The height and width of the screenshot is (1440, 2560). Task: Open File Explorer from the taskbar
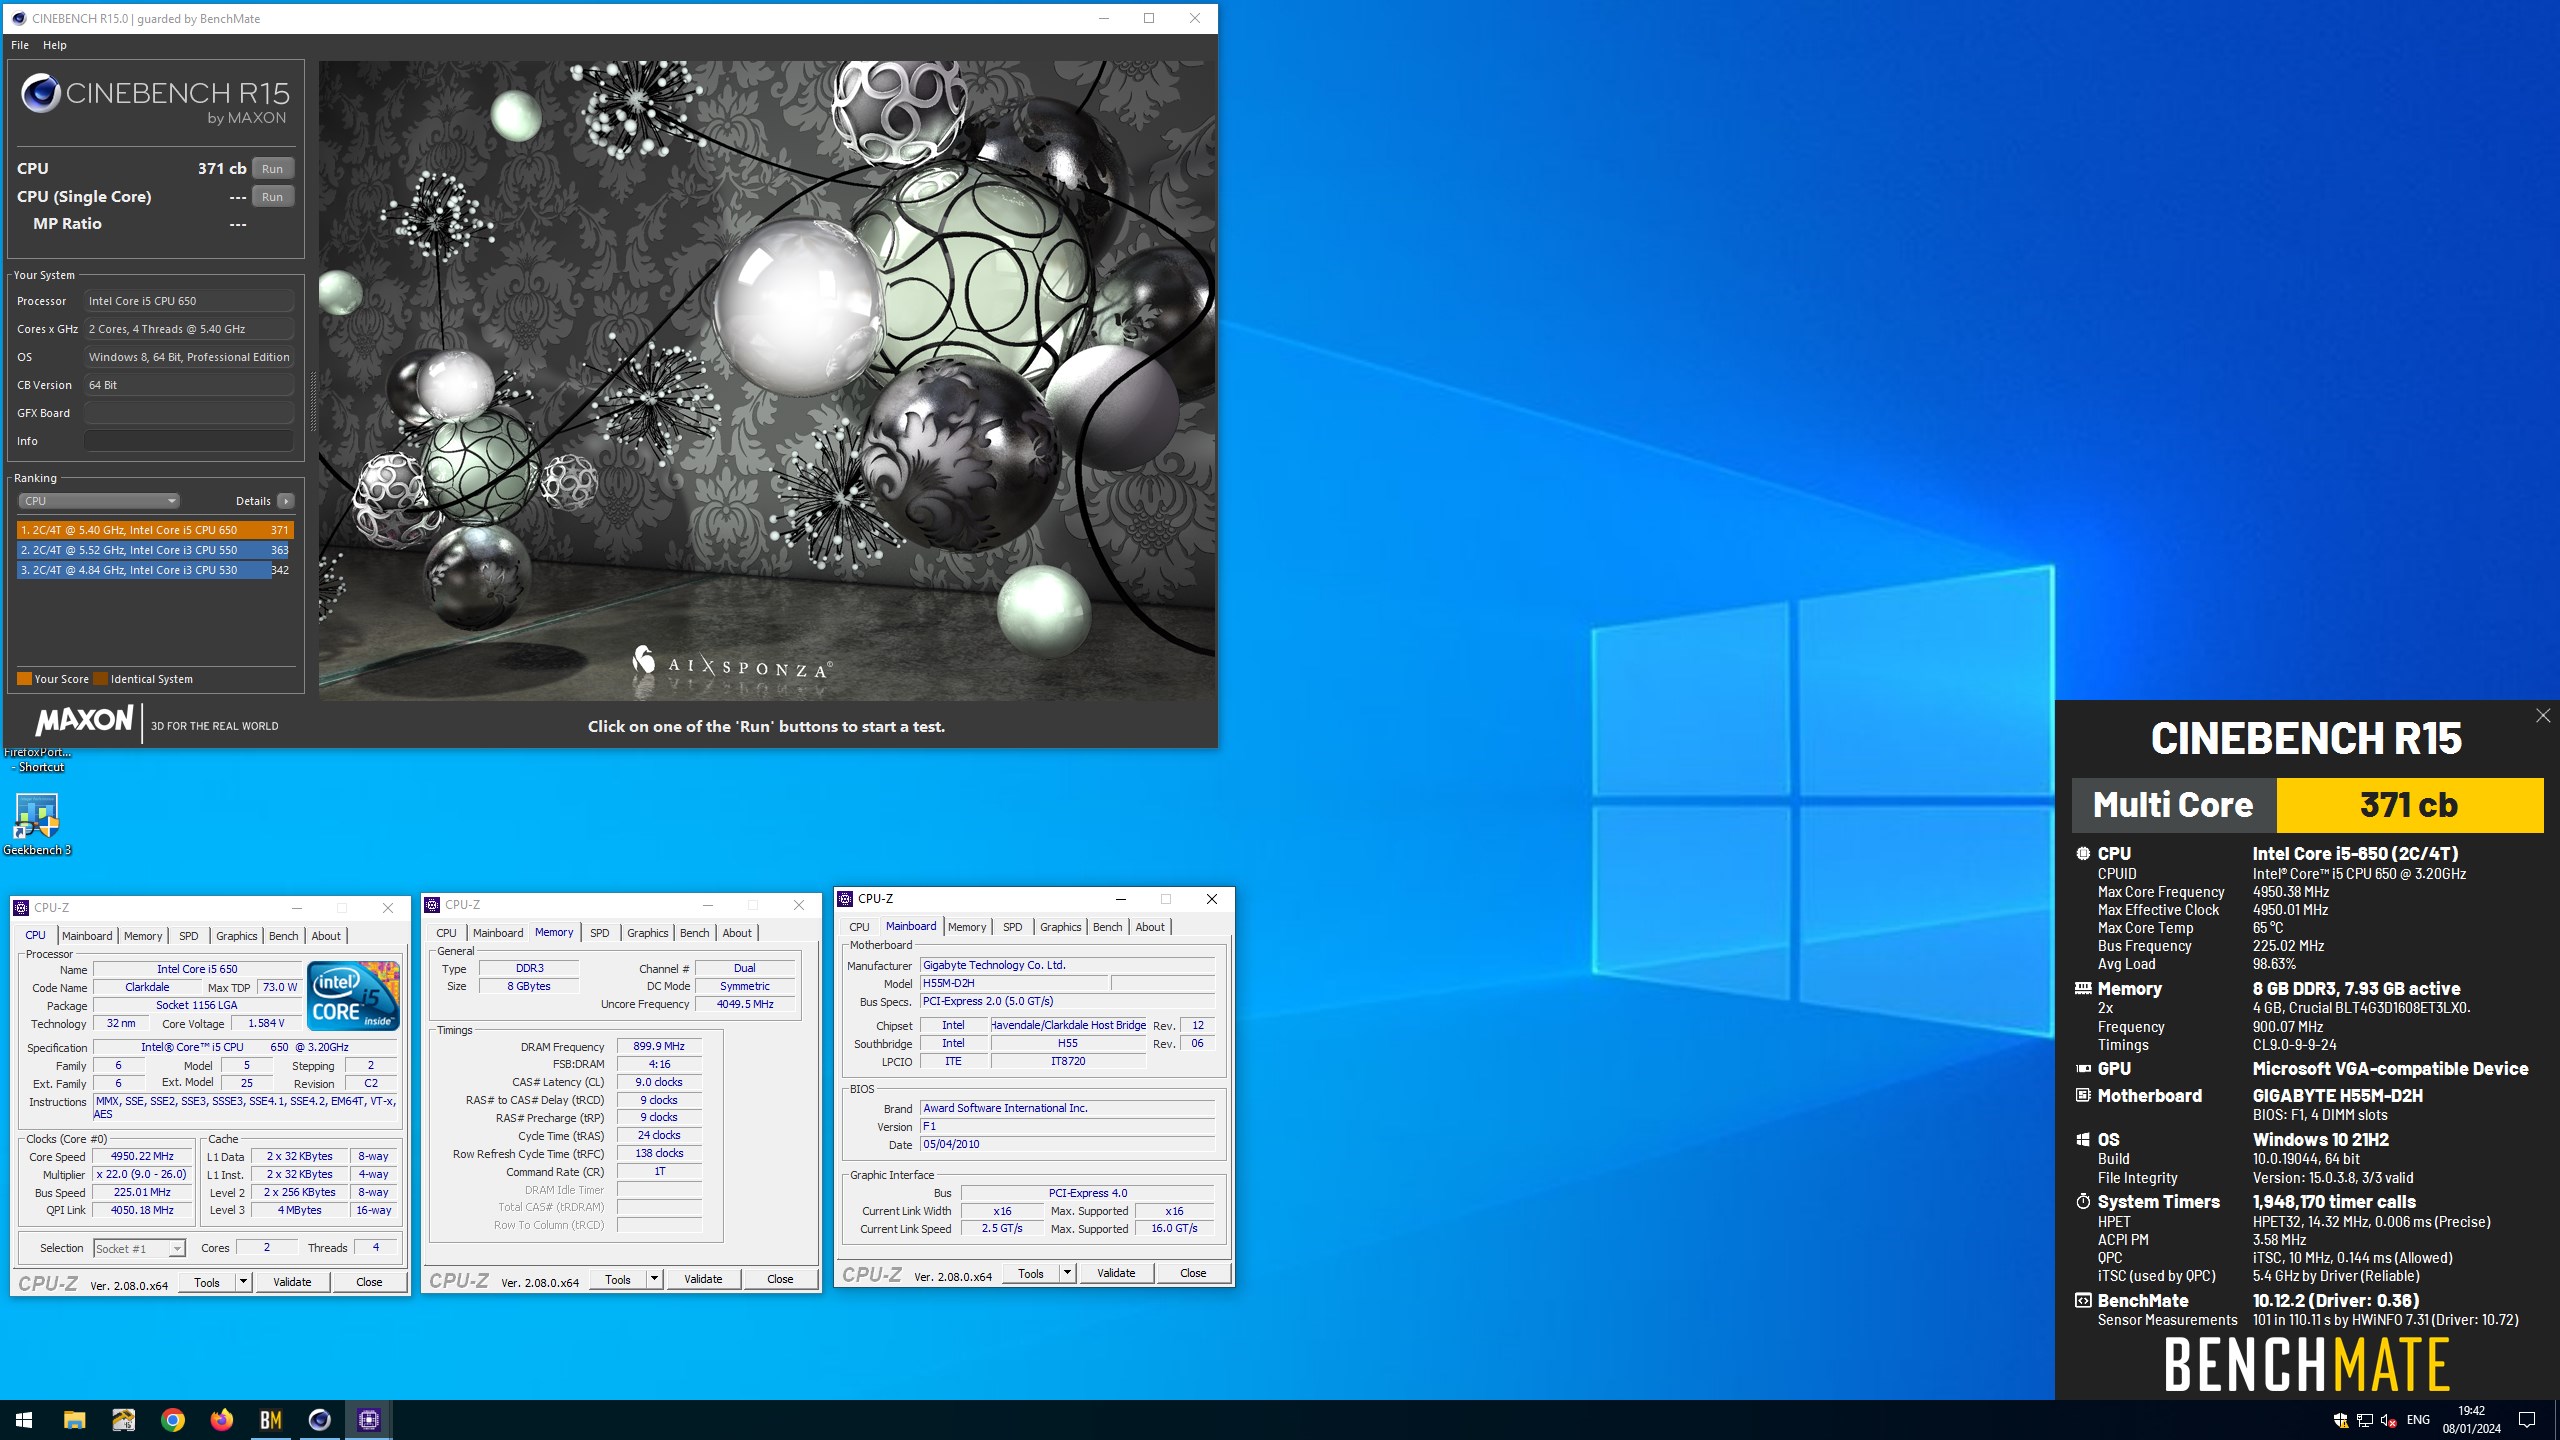click(74, 1420)
